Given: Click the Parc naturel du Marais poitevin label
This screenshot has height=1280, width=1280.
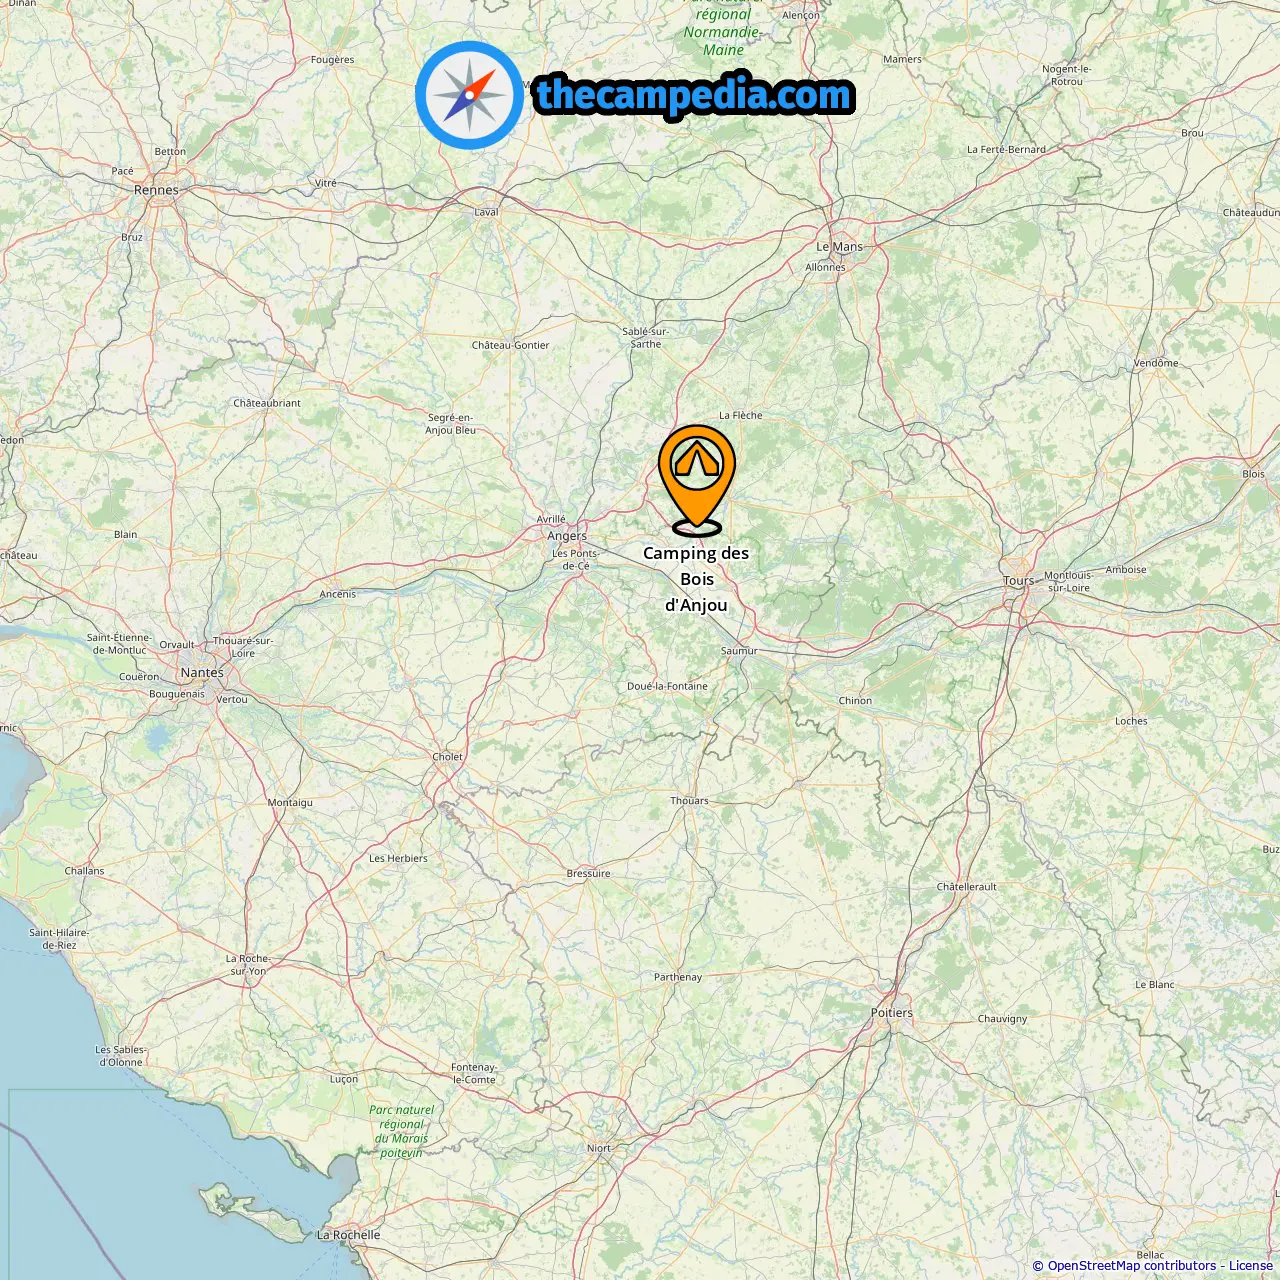Looking at the screenshot, I should click(x=401, y=1131).
